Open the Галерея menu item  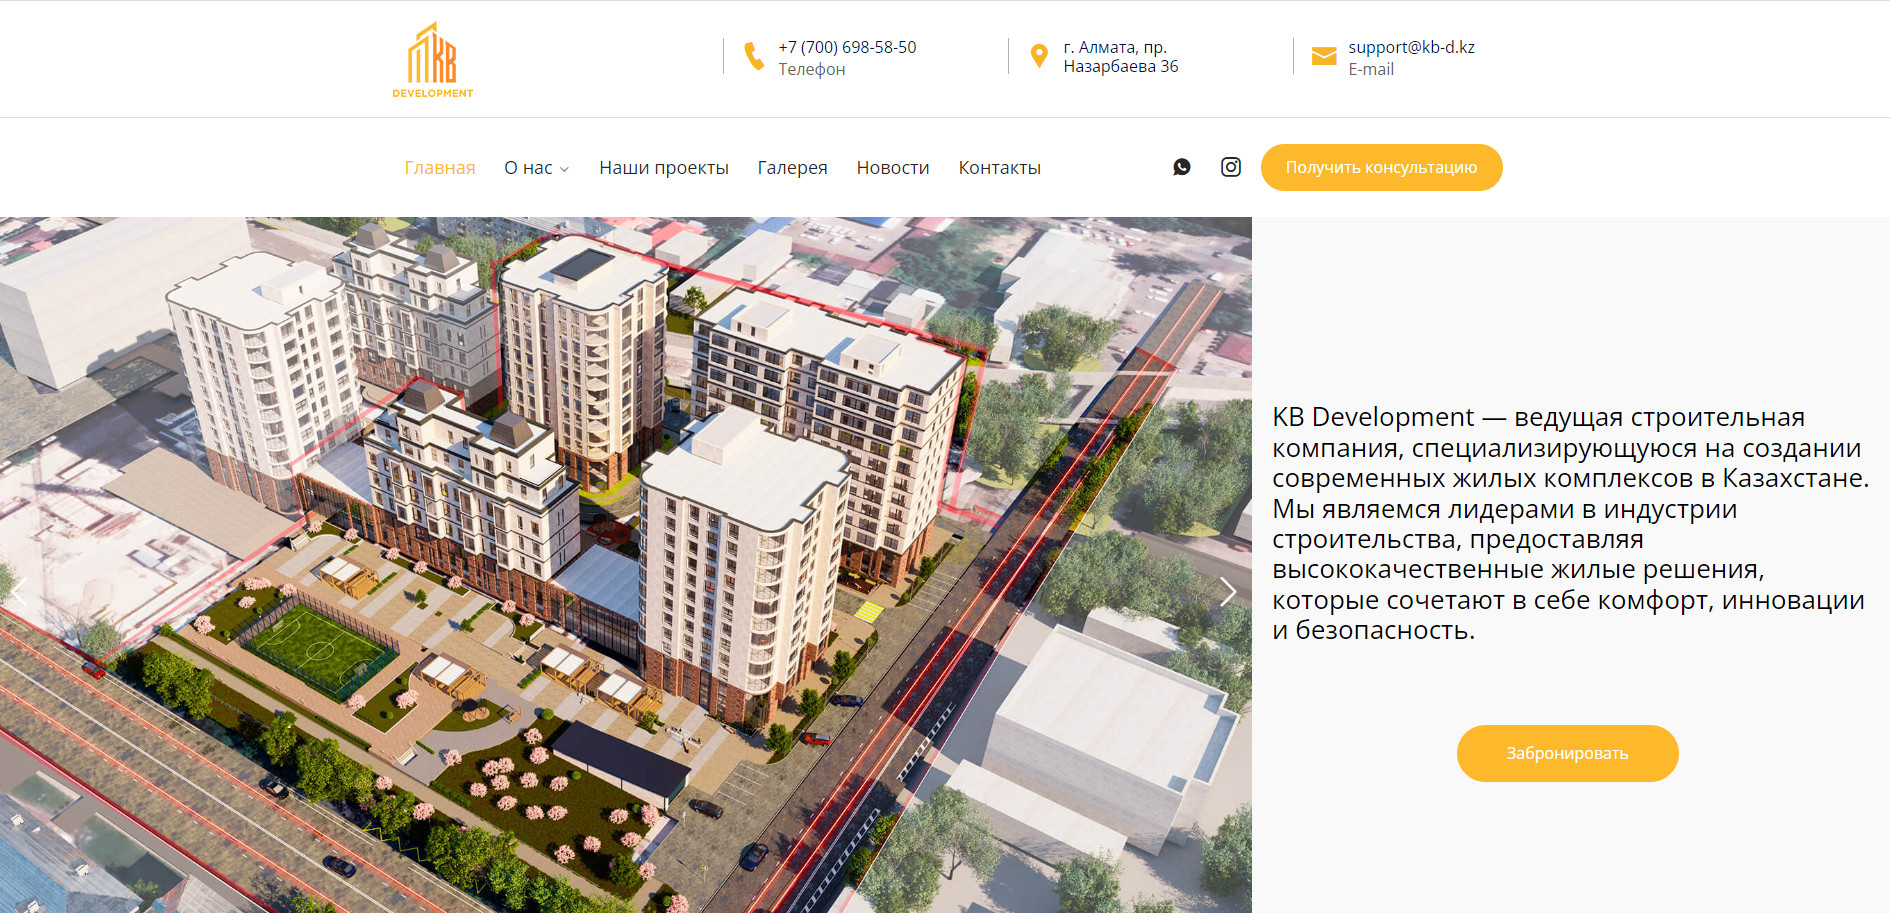[x=793, y=168]
